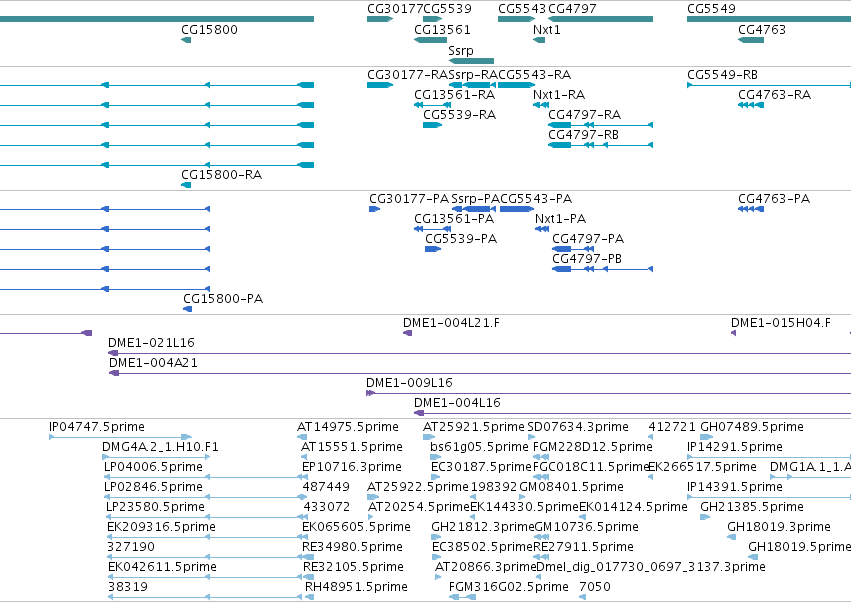
Task: Click the EK209316.5prime EST label
Action: tap(161, 527)
